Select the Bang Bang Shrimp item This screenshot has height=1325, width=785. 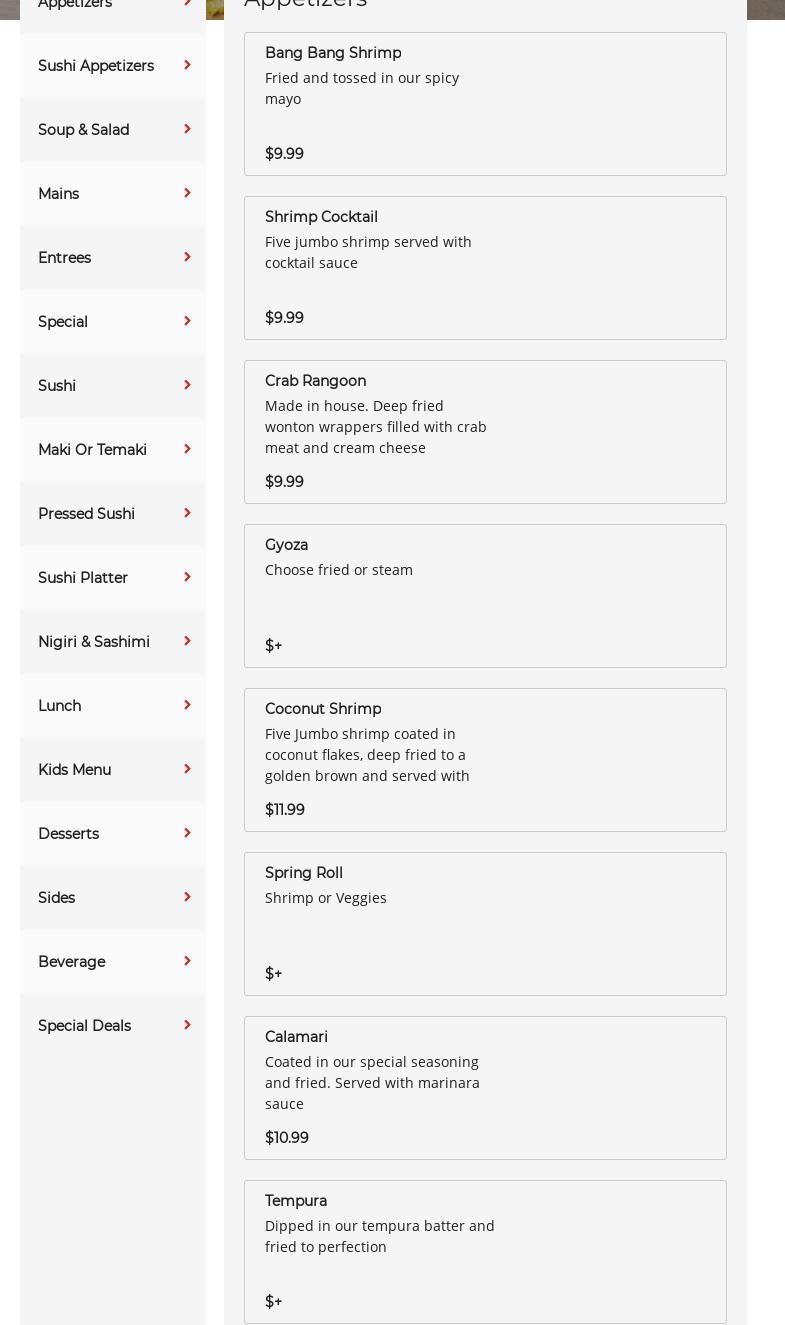point(485,104)
